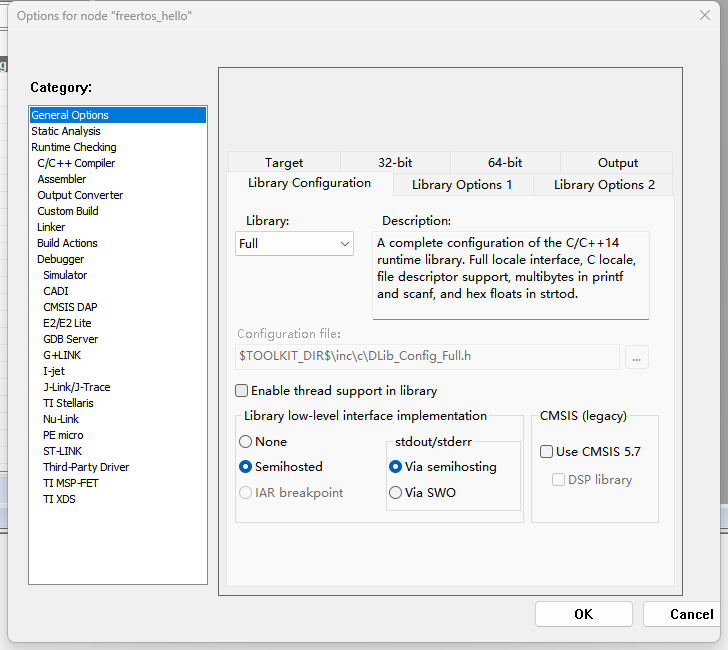Enable thread support in library checkbox
Screen dimensions: 728x650
point(242,391)
